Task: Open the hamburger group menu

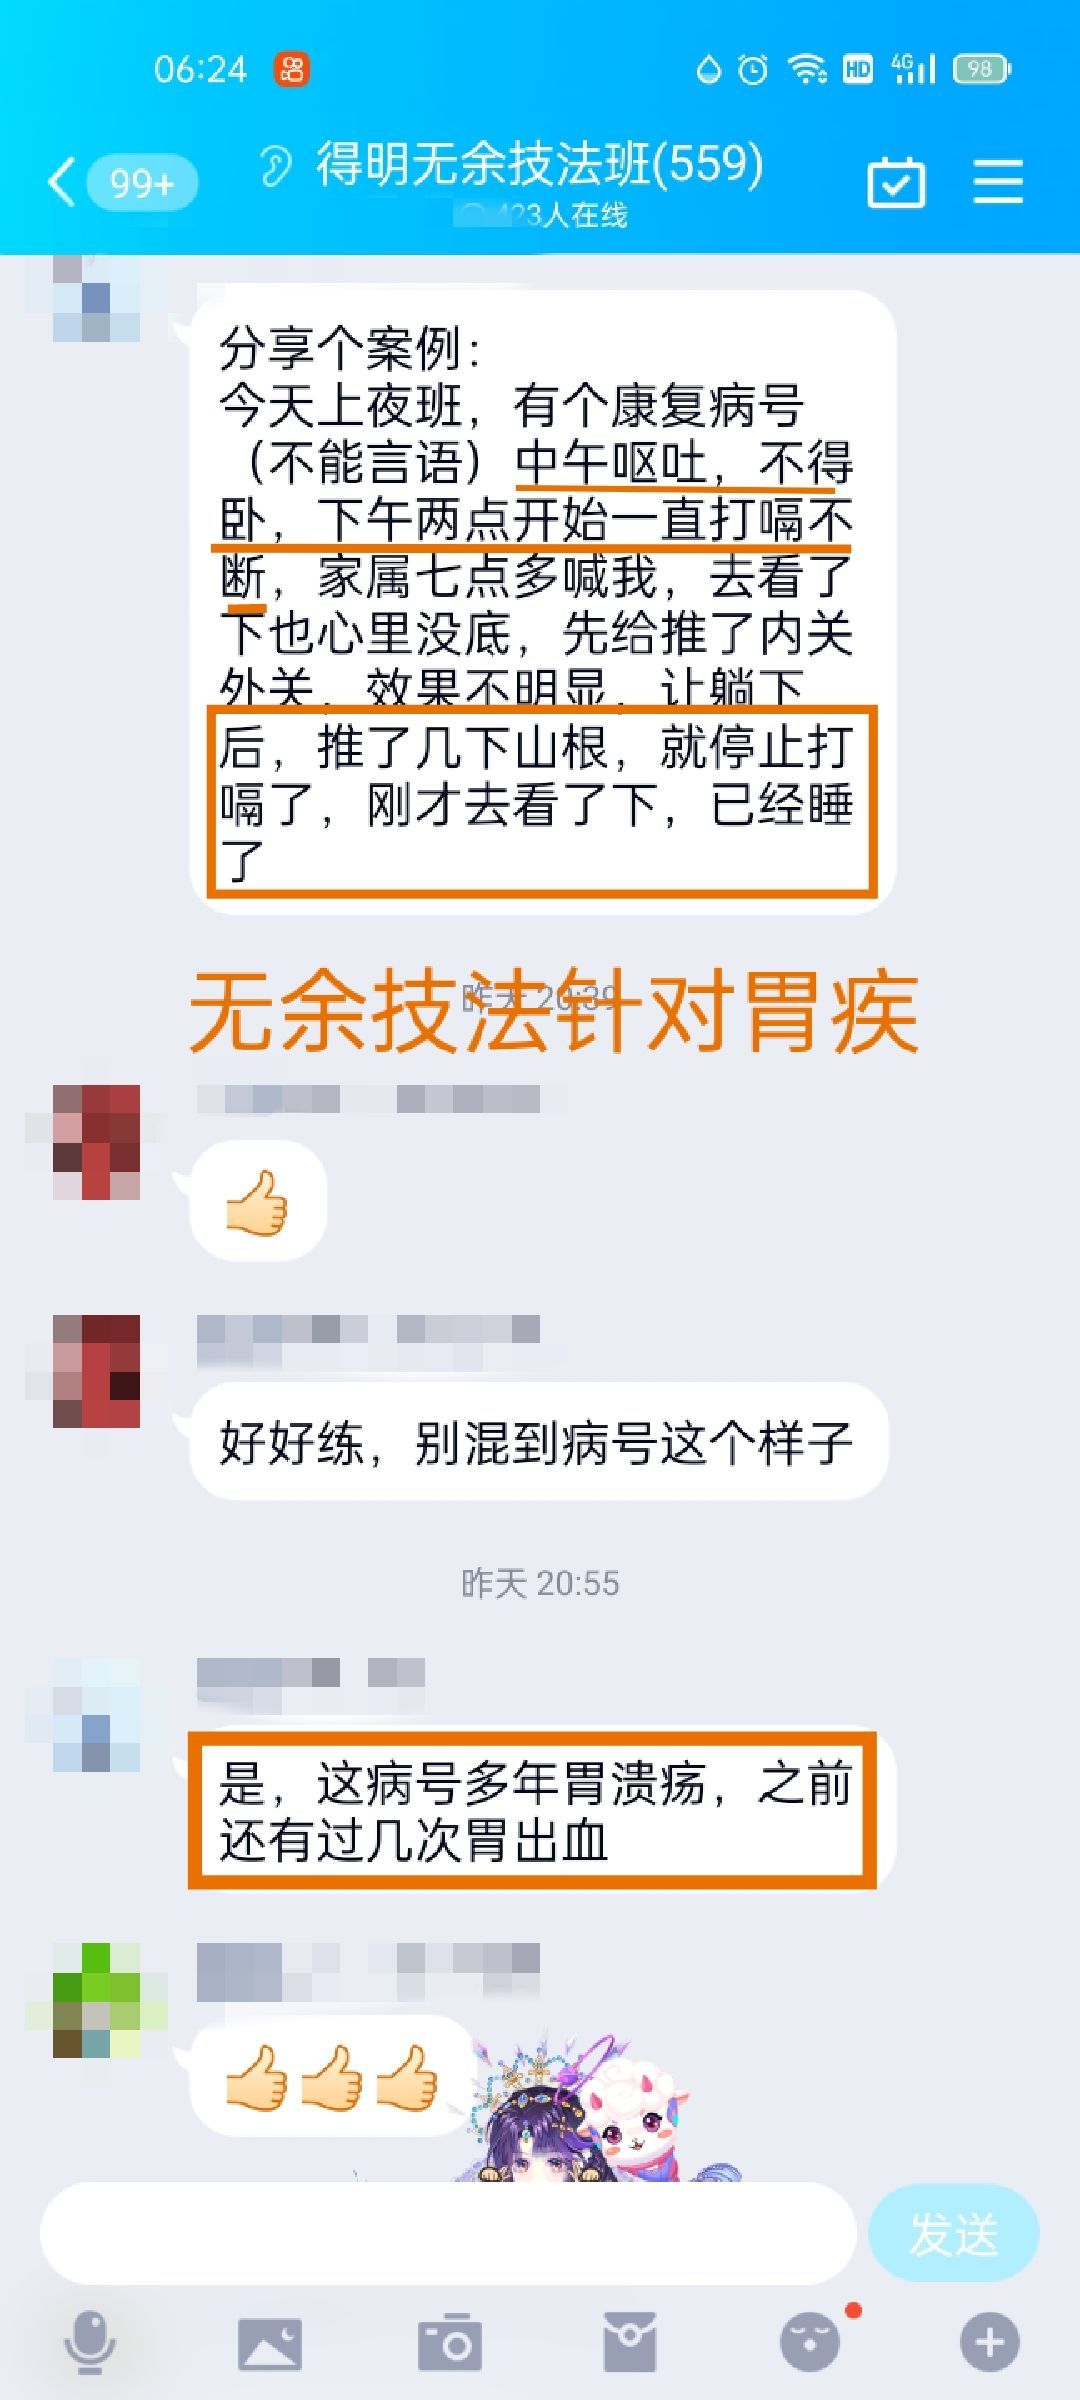Action: point(998,182)
